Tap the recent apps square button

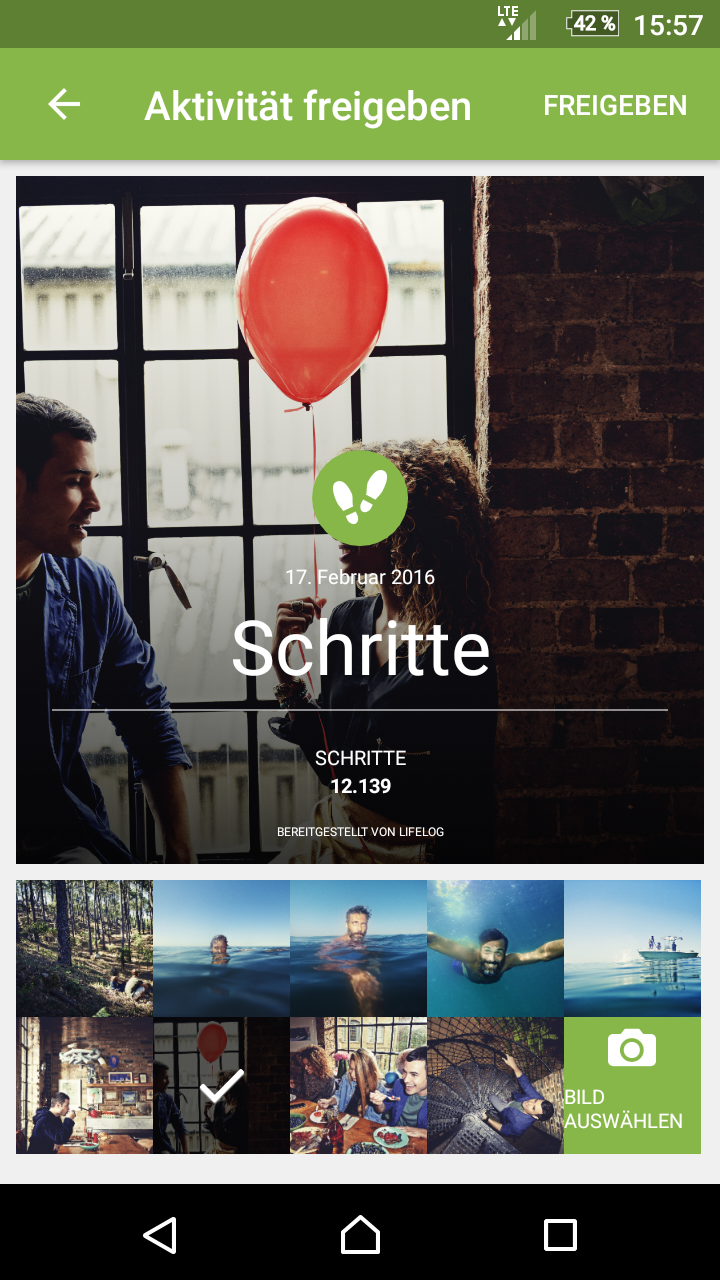coord(560,1235)
